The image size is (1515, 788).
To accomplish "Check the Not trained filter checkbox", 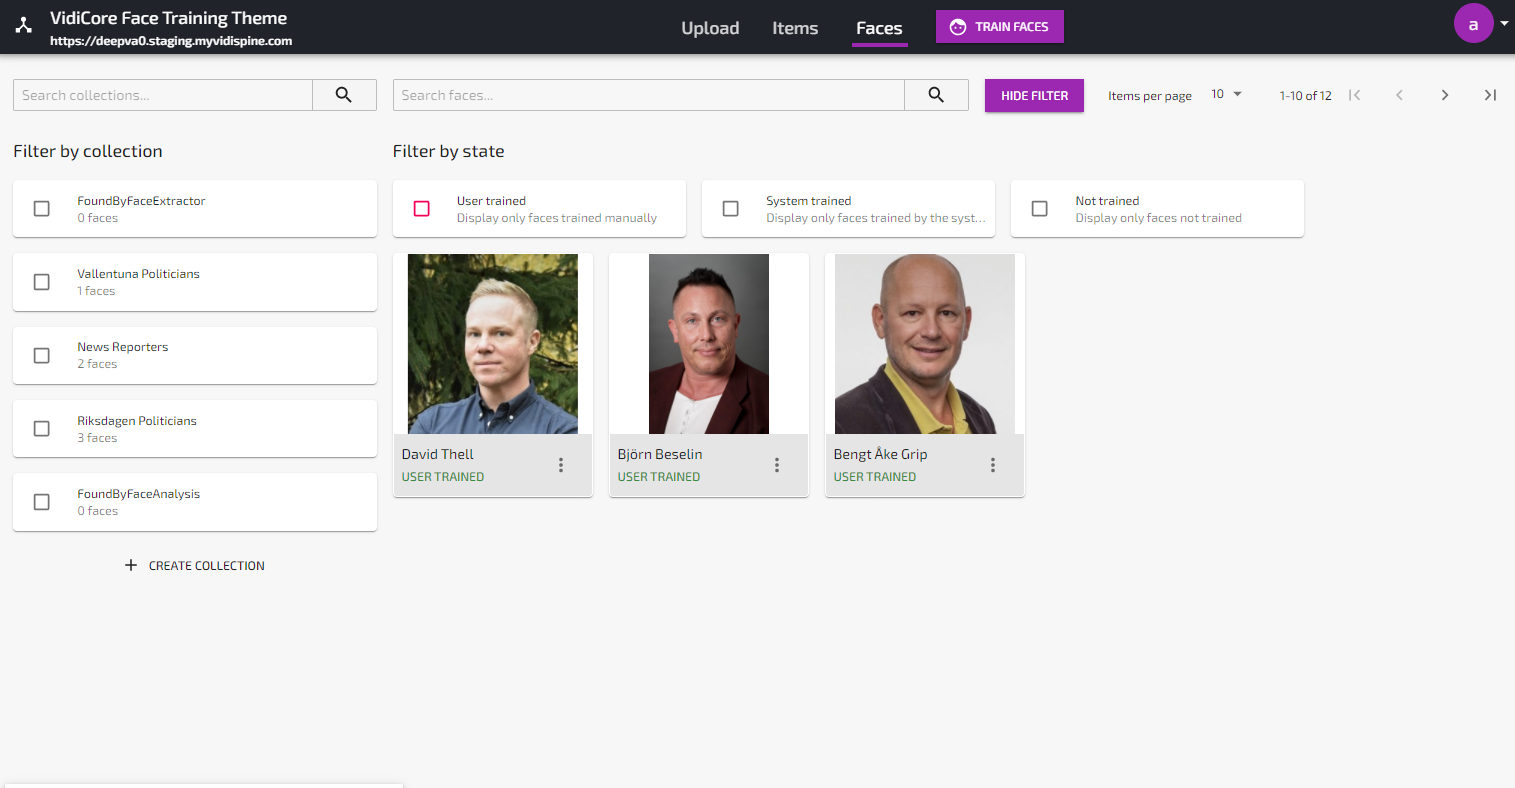I will pos(1040,208).
